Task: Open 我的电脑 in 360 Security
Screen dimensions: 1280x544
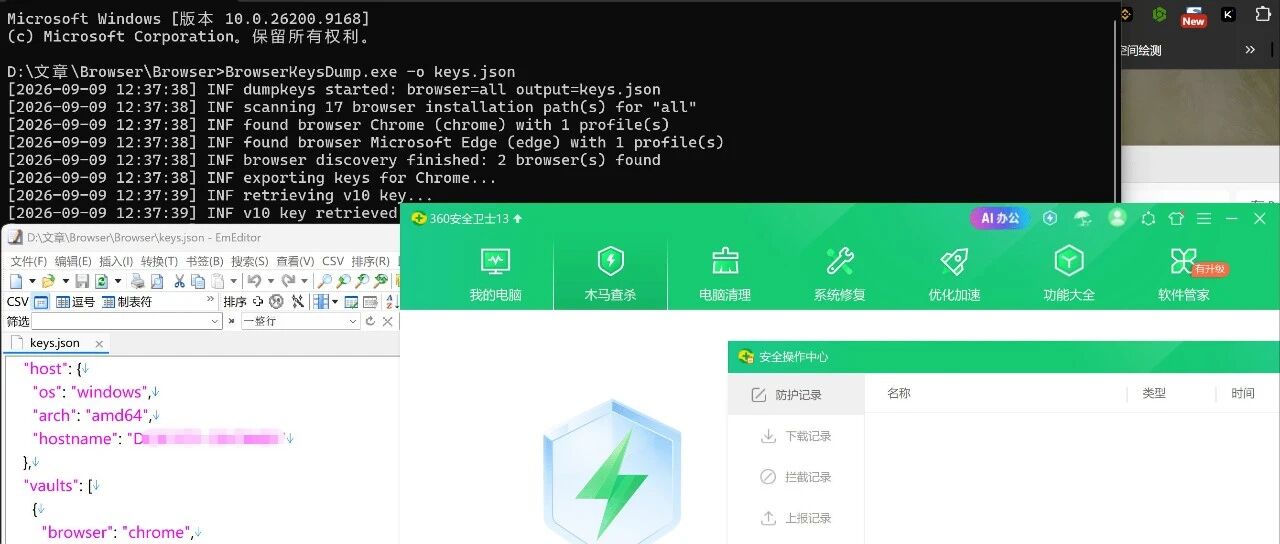Action: (496, 273)
